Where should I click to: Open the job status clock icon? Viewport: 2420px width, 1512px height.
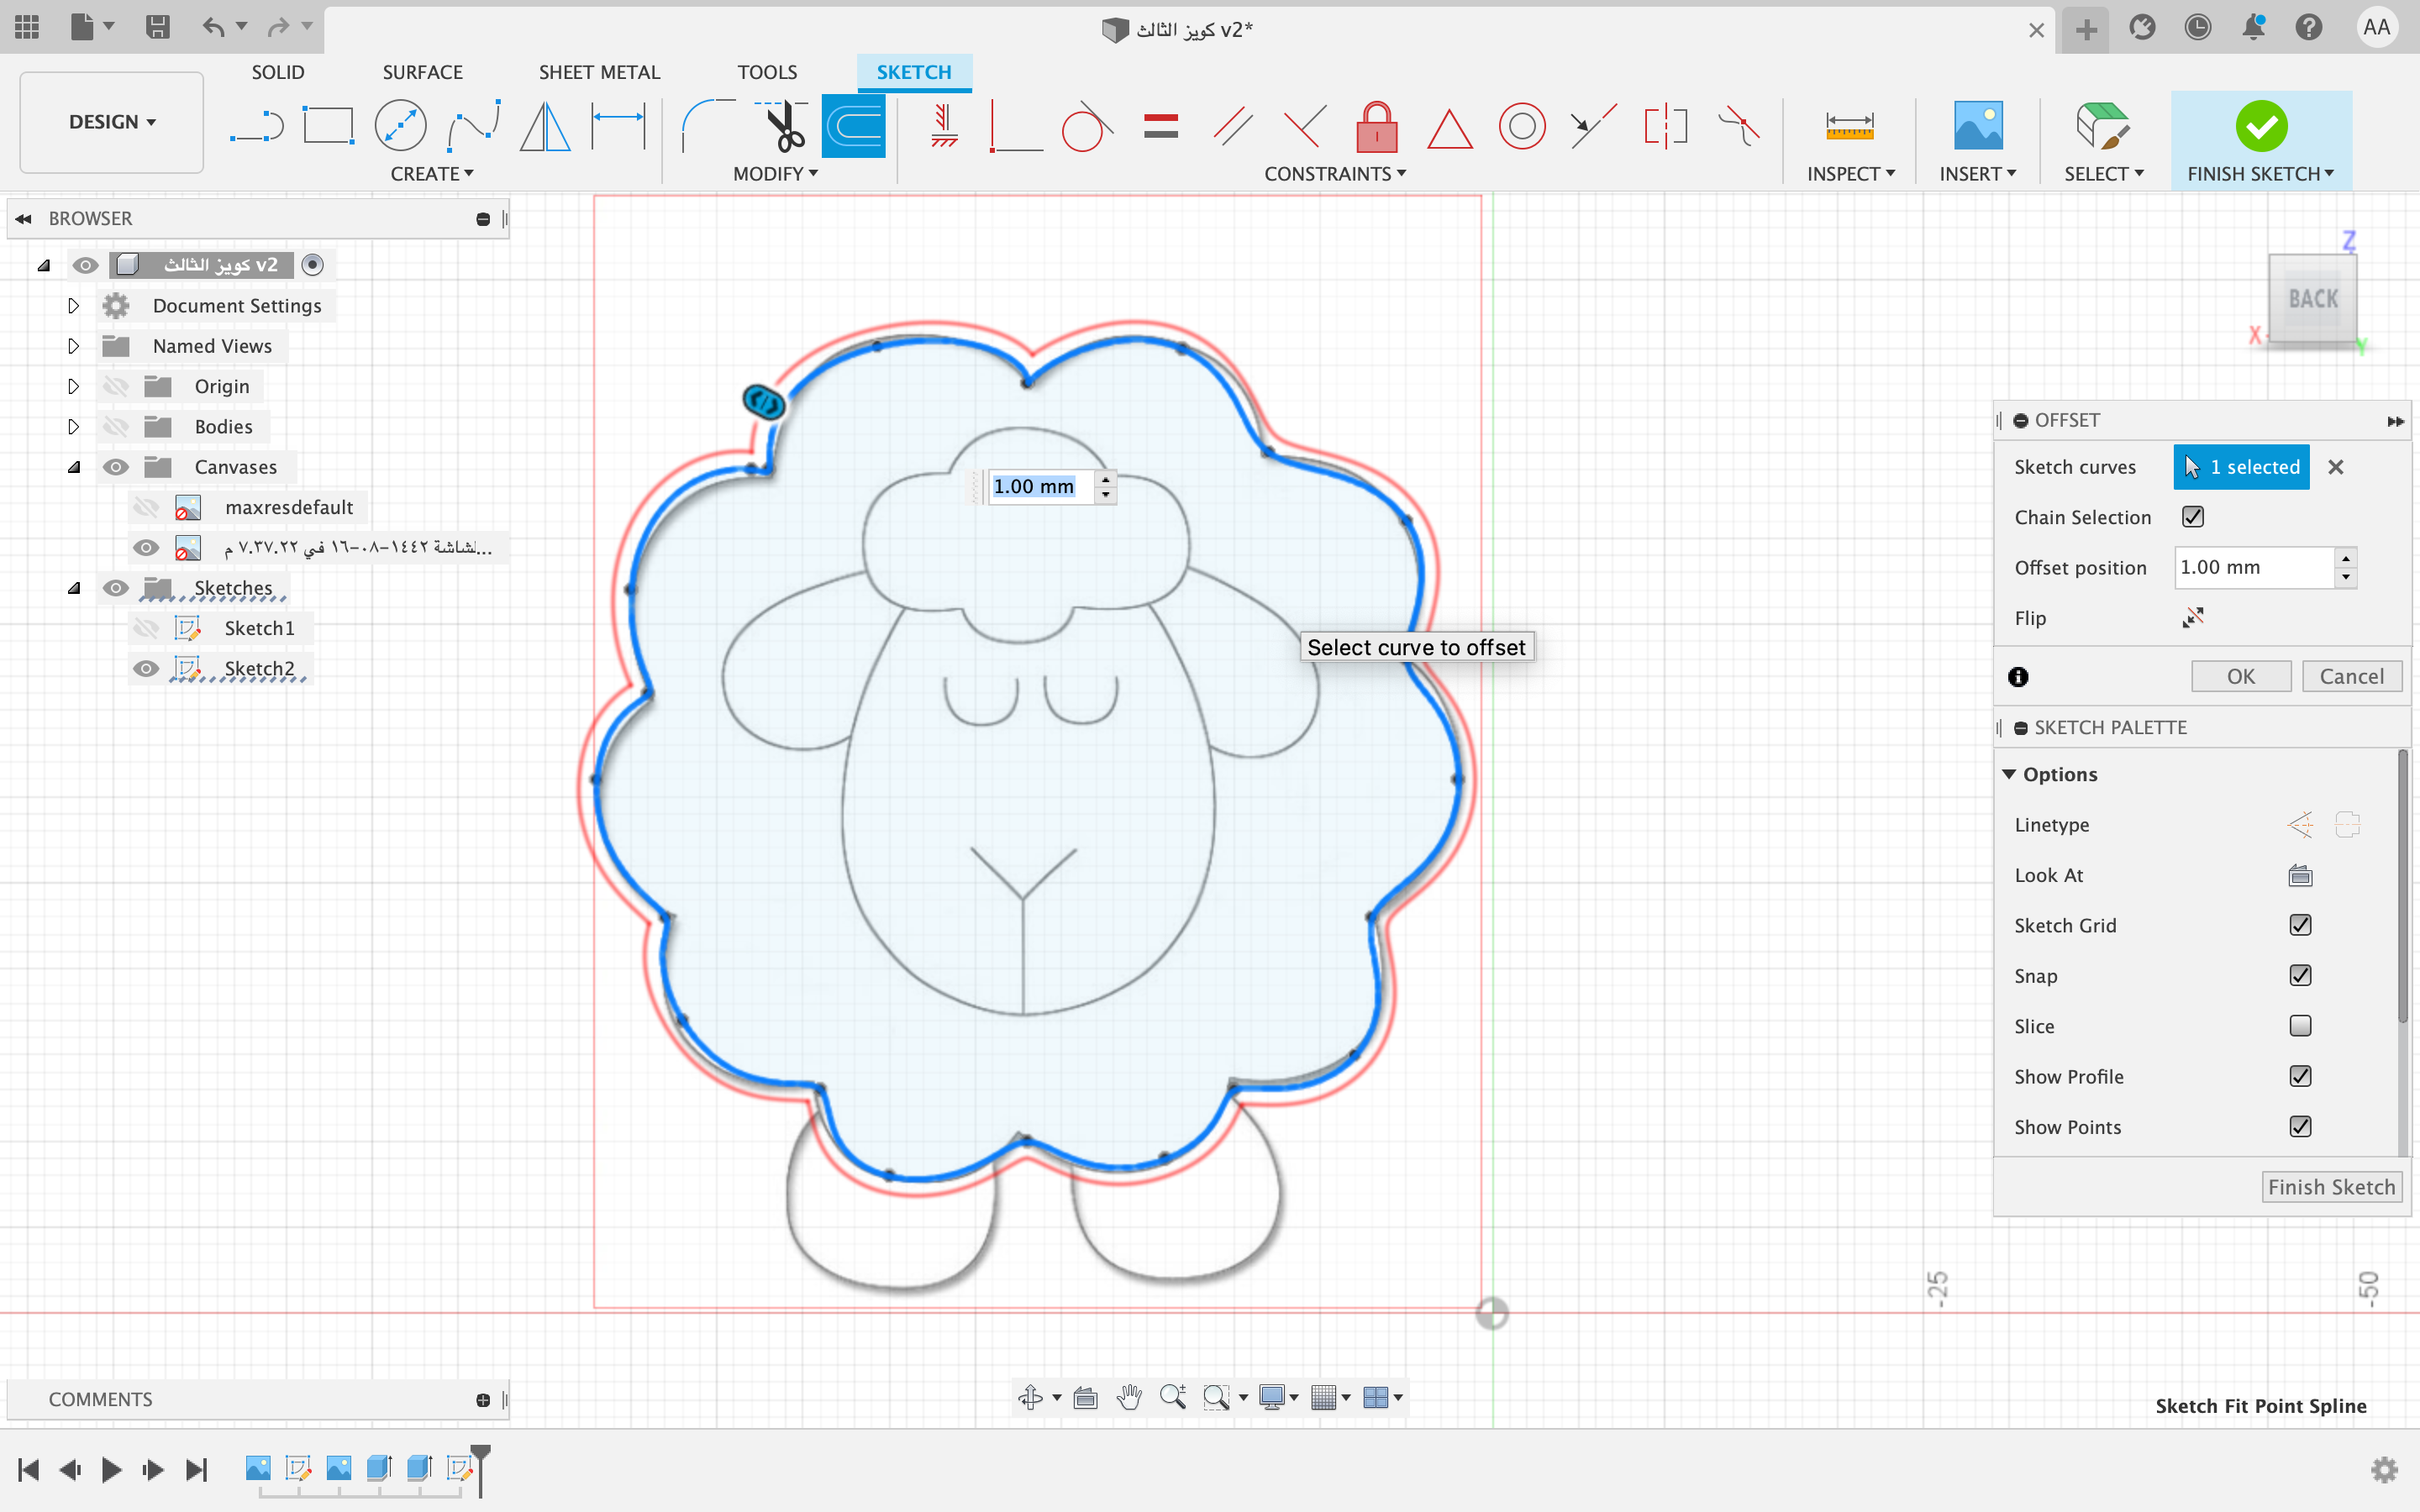click(2197, 27)
